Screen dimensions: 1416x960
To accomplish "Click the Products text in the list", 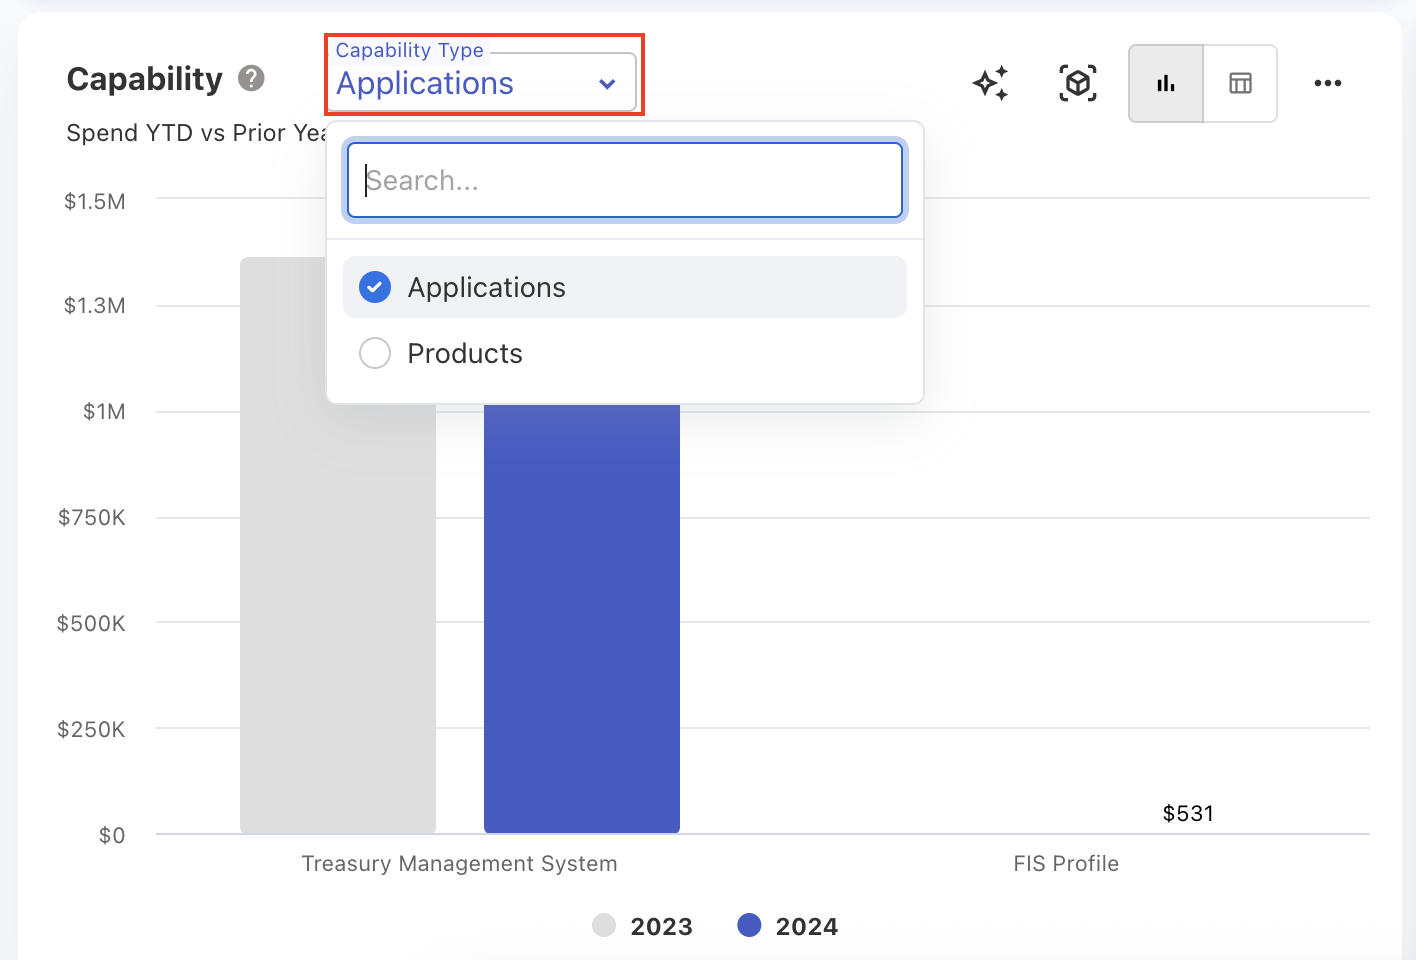I will [465, 353].
